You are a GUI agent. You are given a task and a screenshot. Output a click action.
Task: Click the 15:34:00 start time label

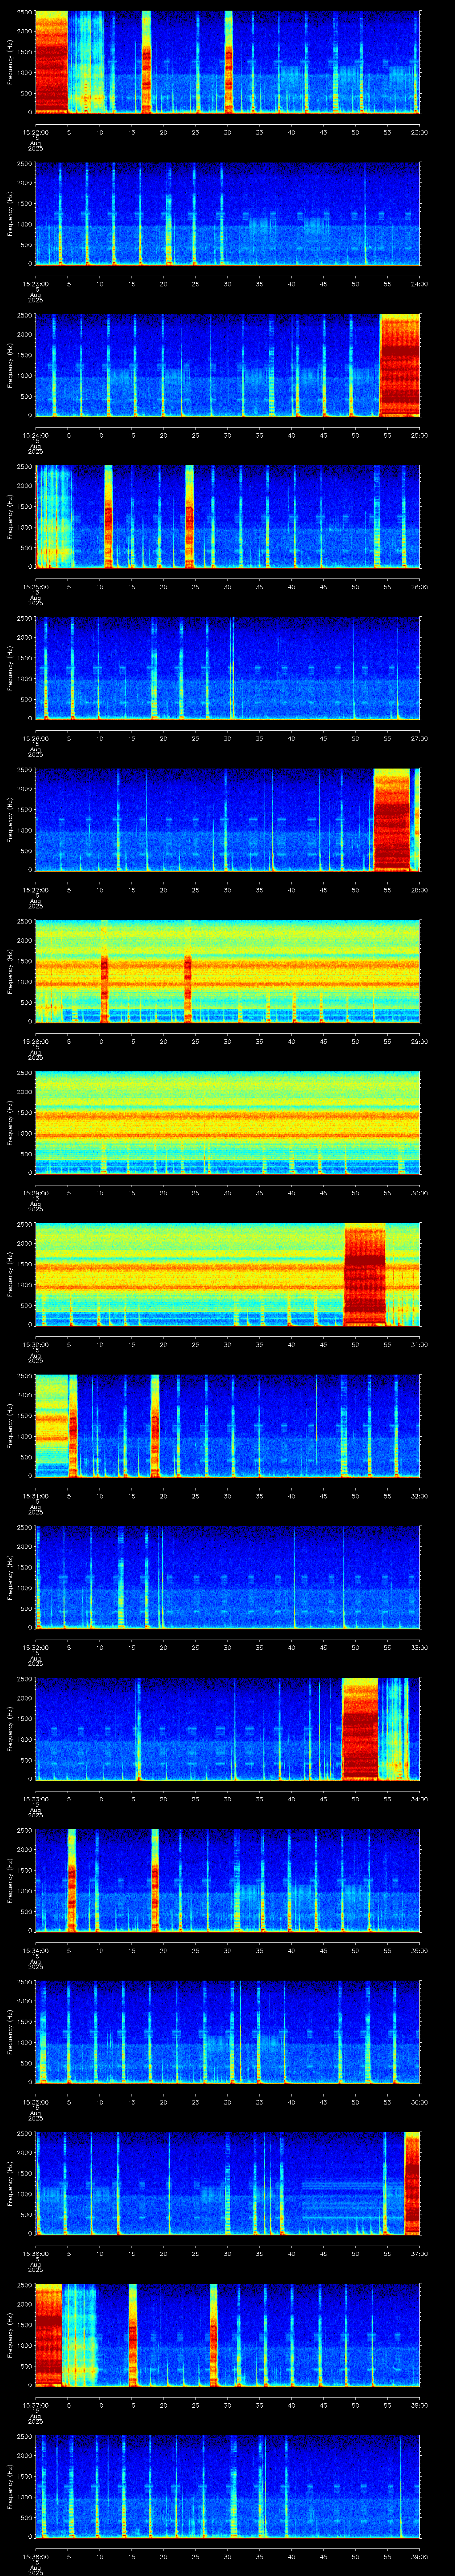35,1950
